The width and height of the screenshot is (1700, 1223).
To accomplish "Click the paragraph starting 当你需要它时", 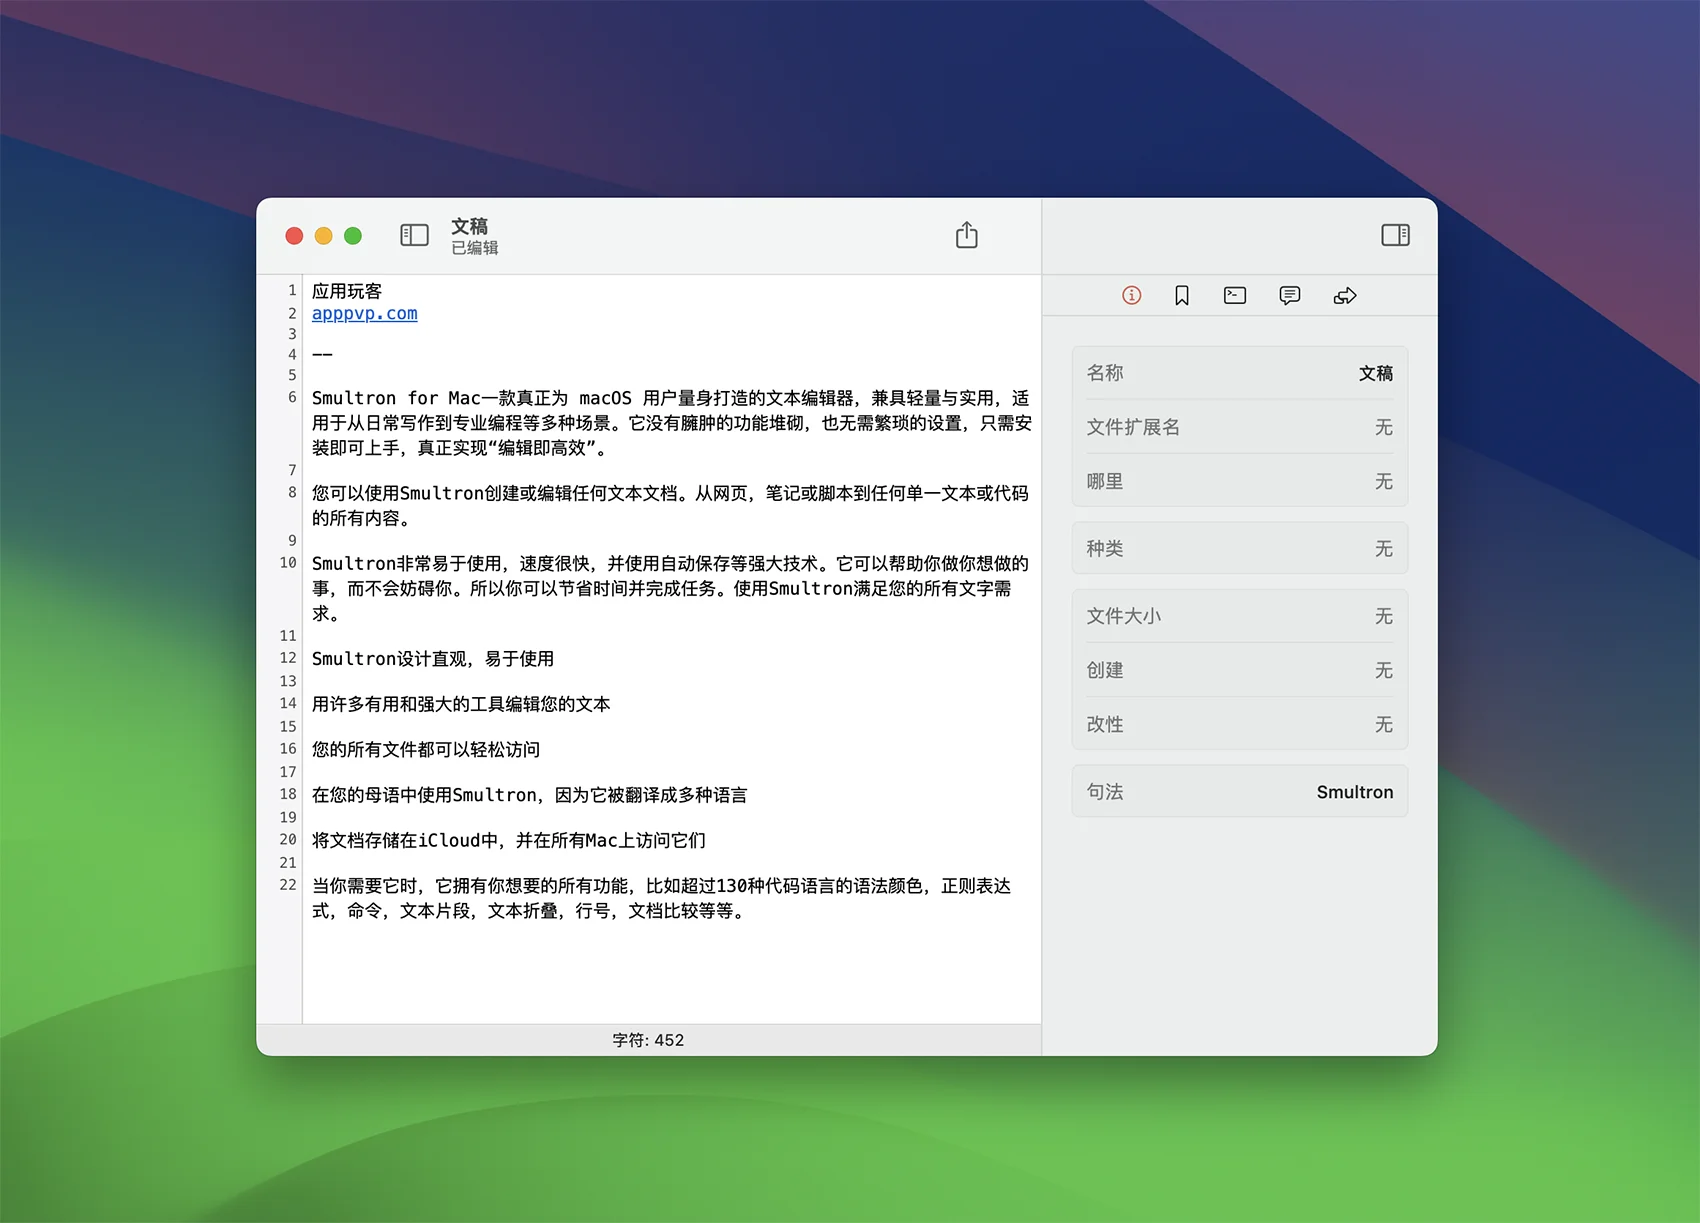I will tap(661, 898).
